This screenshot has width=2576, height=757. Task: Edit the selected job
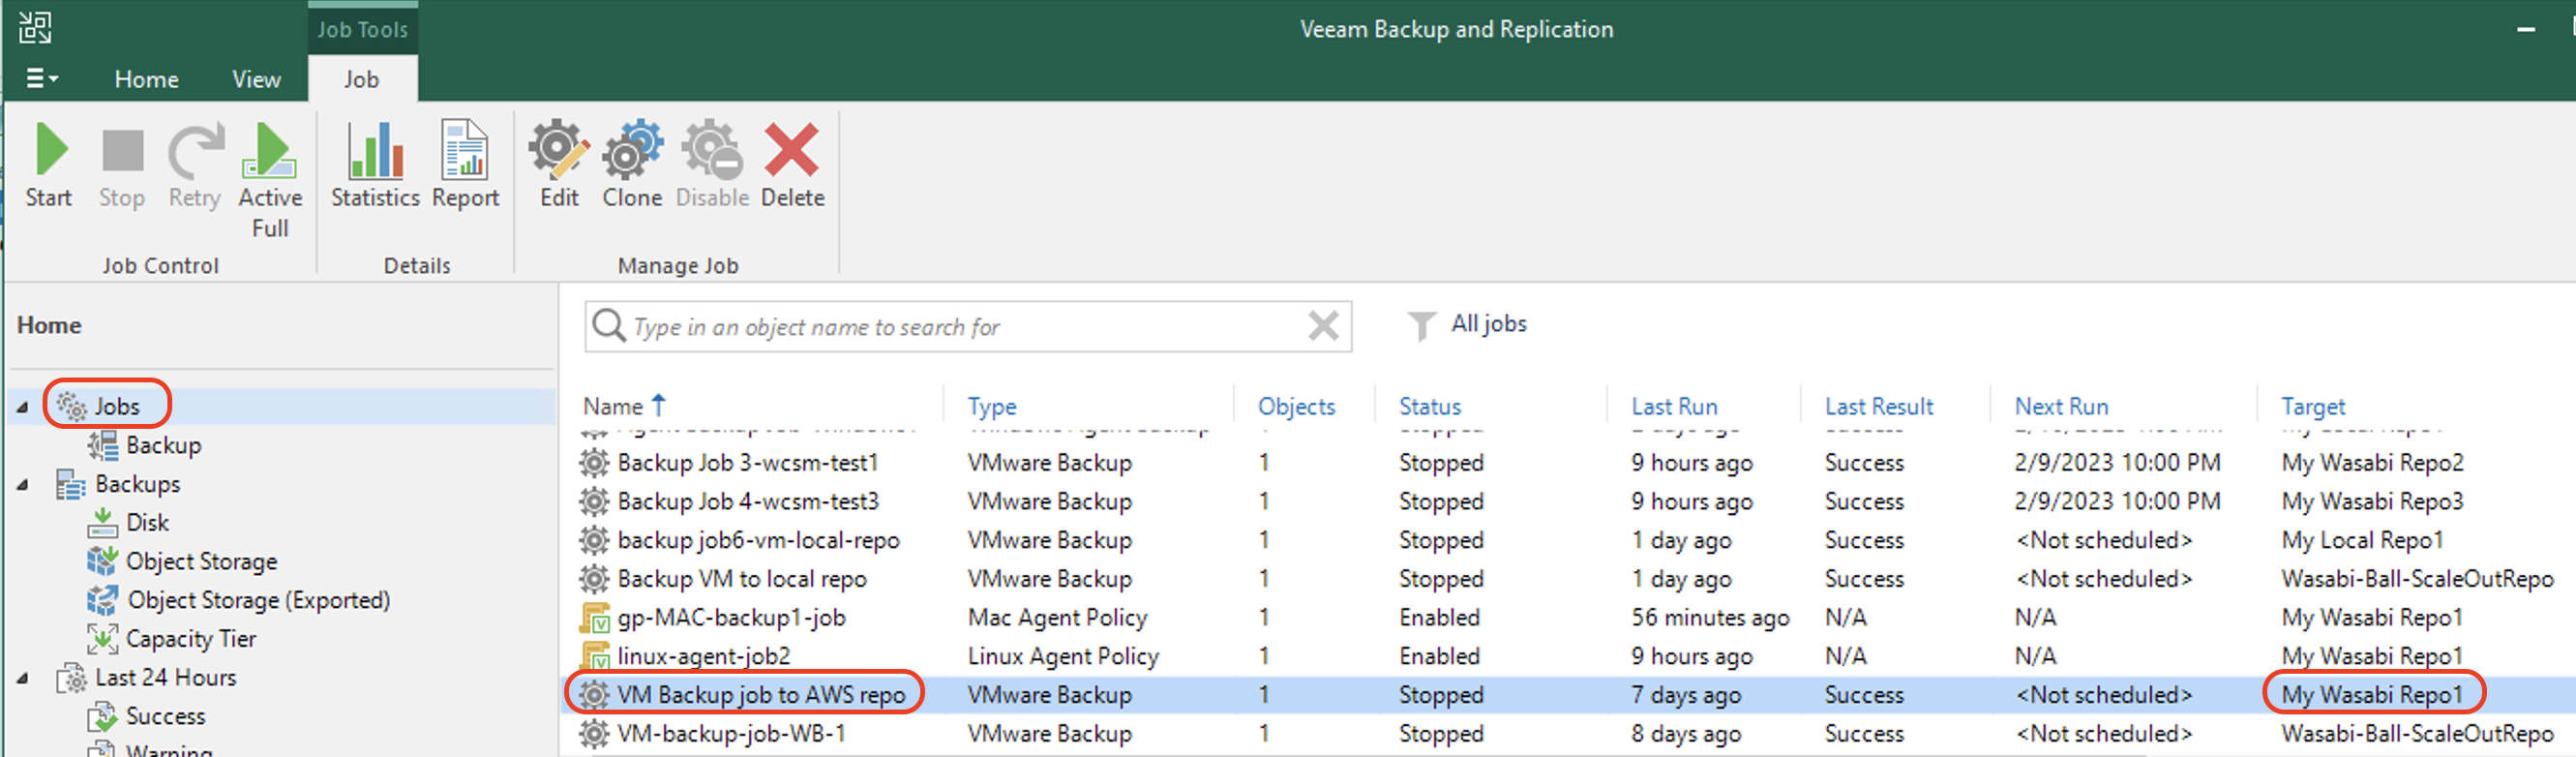click(559, 165)
